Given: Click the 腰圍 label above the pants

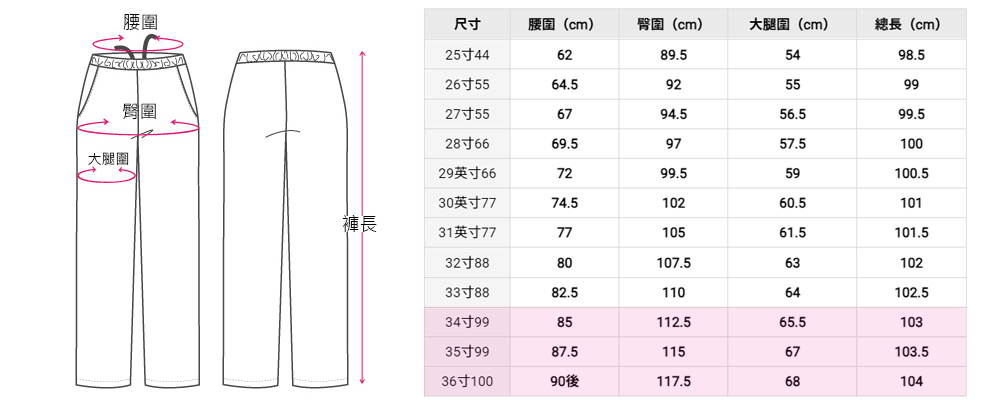Looking at the screenshot, I should coord(138,21).
